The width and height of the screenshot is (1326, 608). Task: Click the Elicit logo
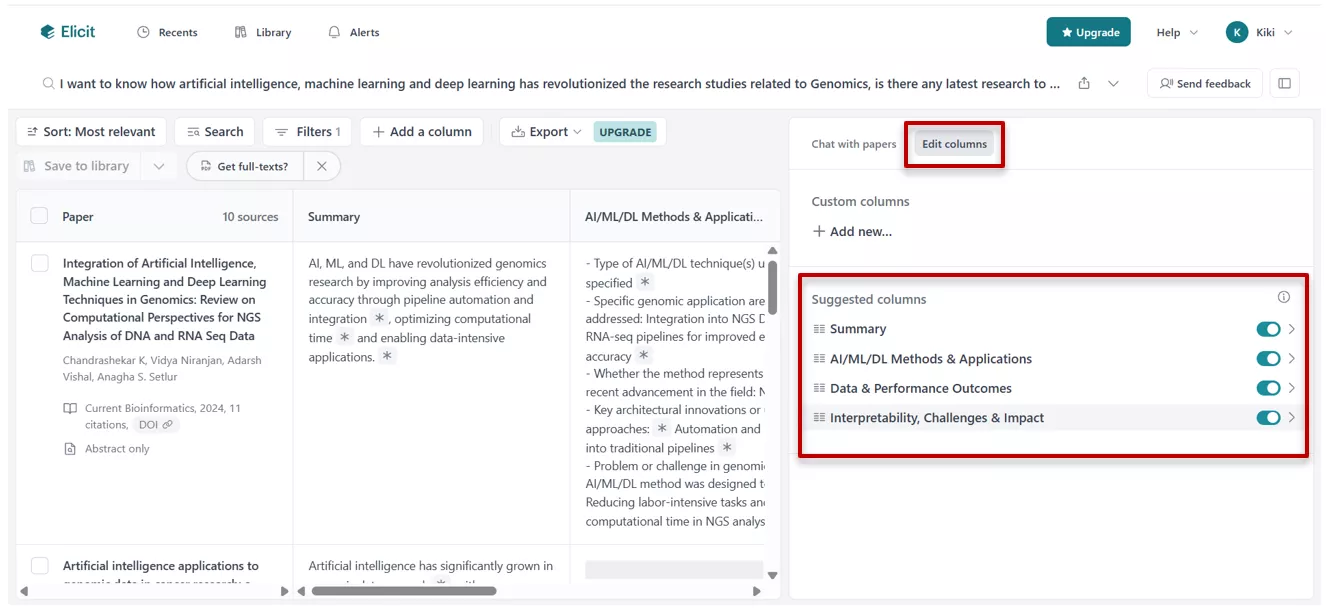tap(66, 31)
